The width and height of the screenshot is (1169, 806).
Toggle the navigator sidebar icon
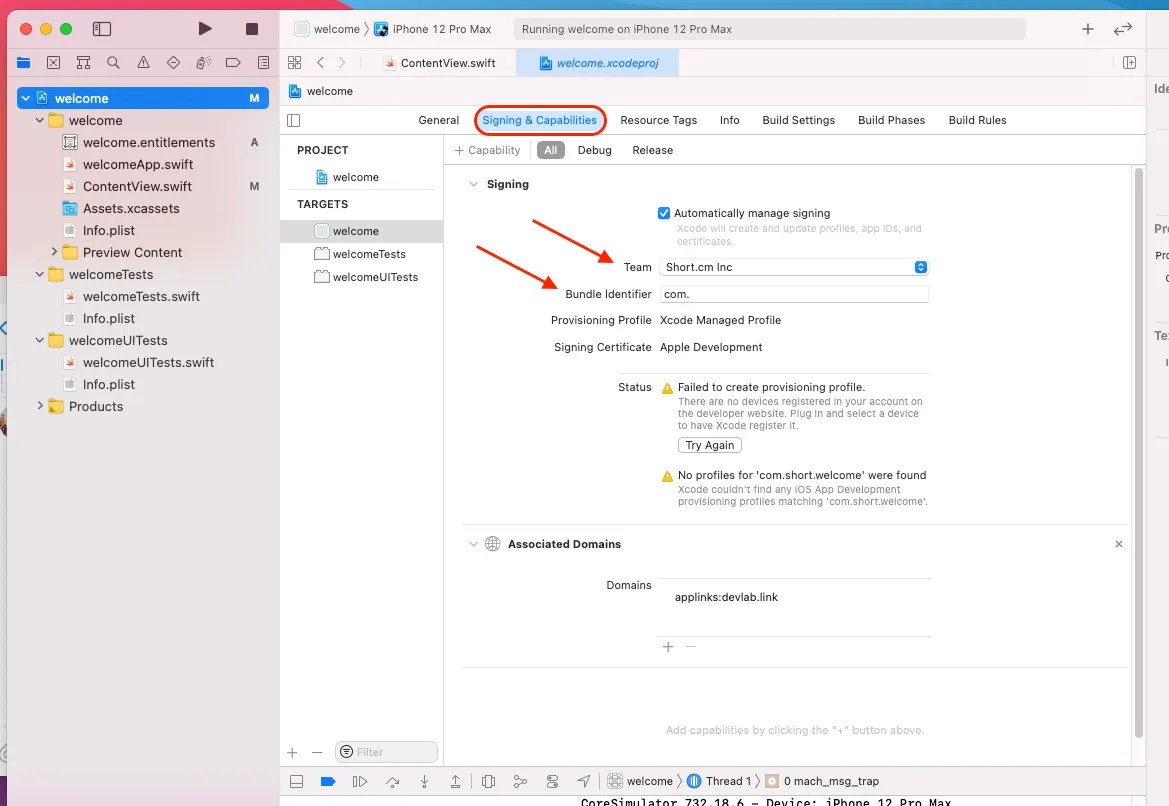[101, 29]
